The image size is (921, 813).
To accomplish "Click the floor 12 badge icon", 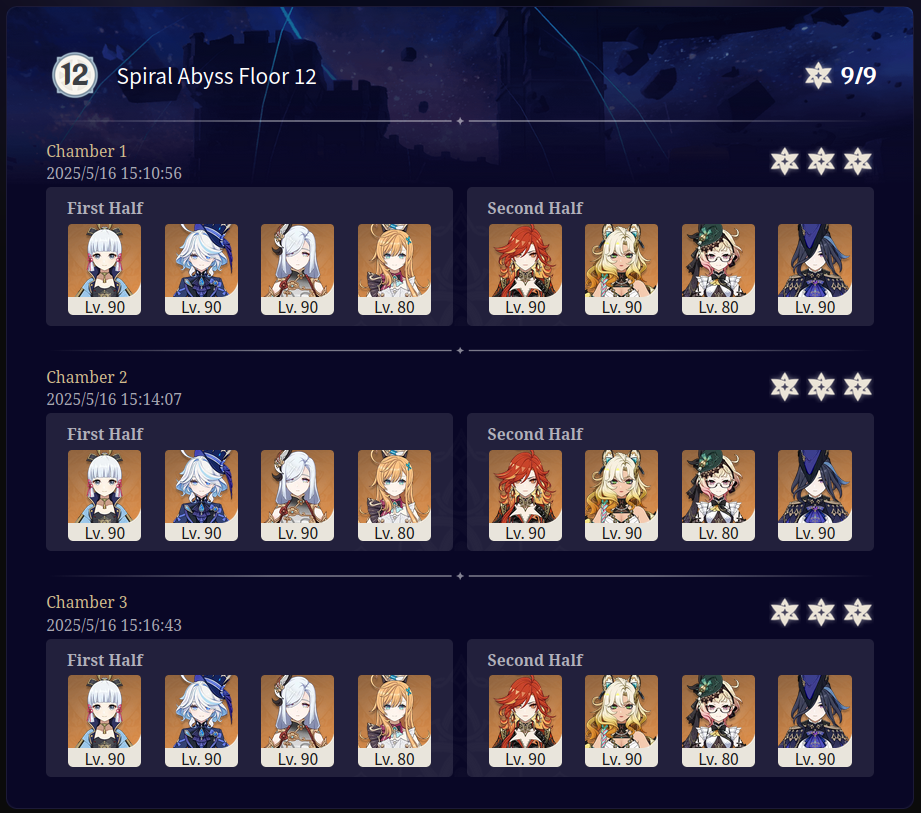I will click(75, 75).
